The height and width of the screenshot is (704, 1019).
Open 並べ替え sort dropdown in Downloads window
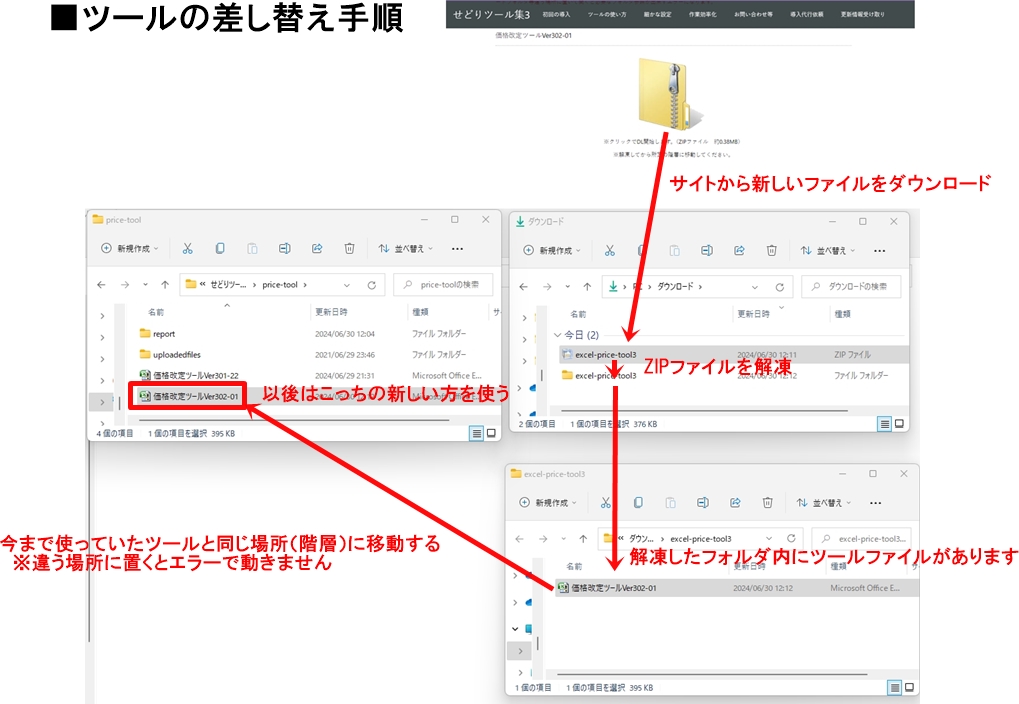[x=828, y=250]
